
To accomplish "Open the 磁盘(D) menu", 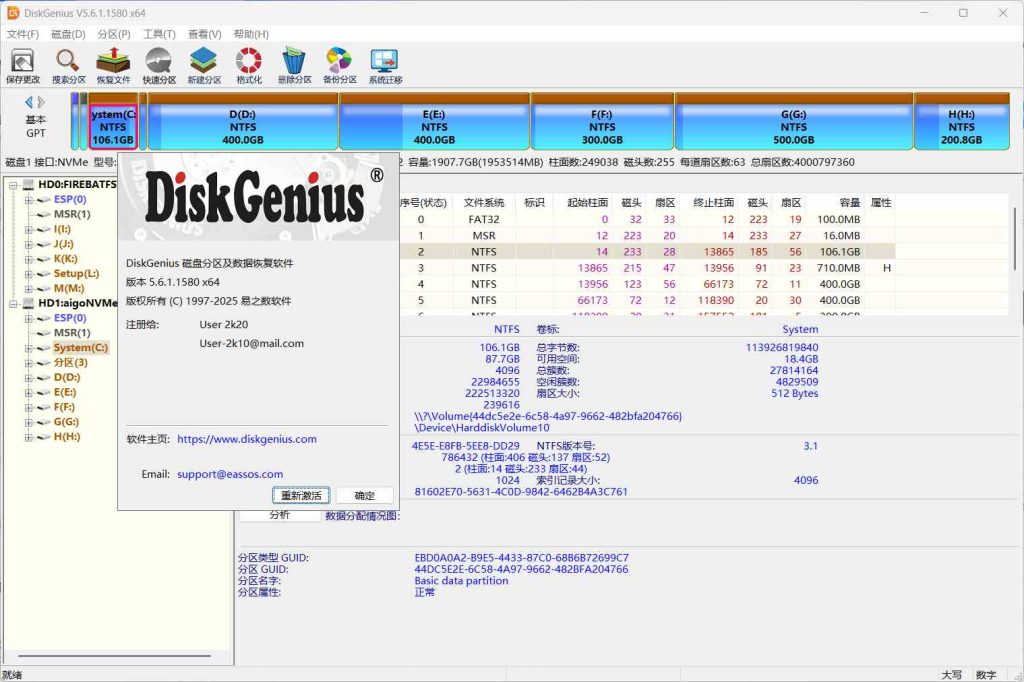I will 69,34.
